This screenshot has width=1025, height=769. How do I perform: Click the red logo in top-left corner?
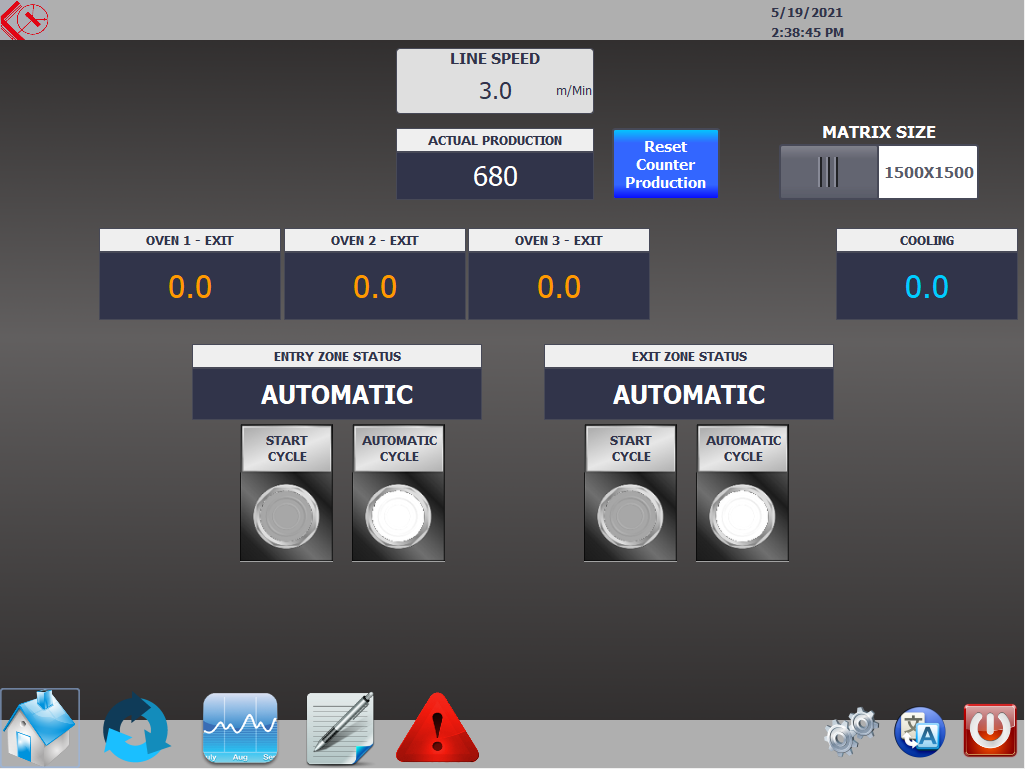click(x=25, y=20)
